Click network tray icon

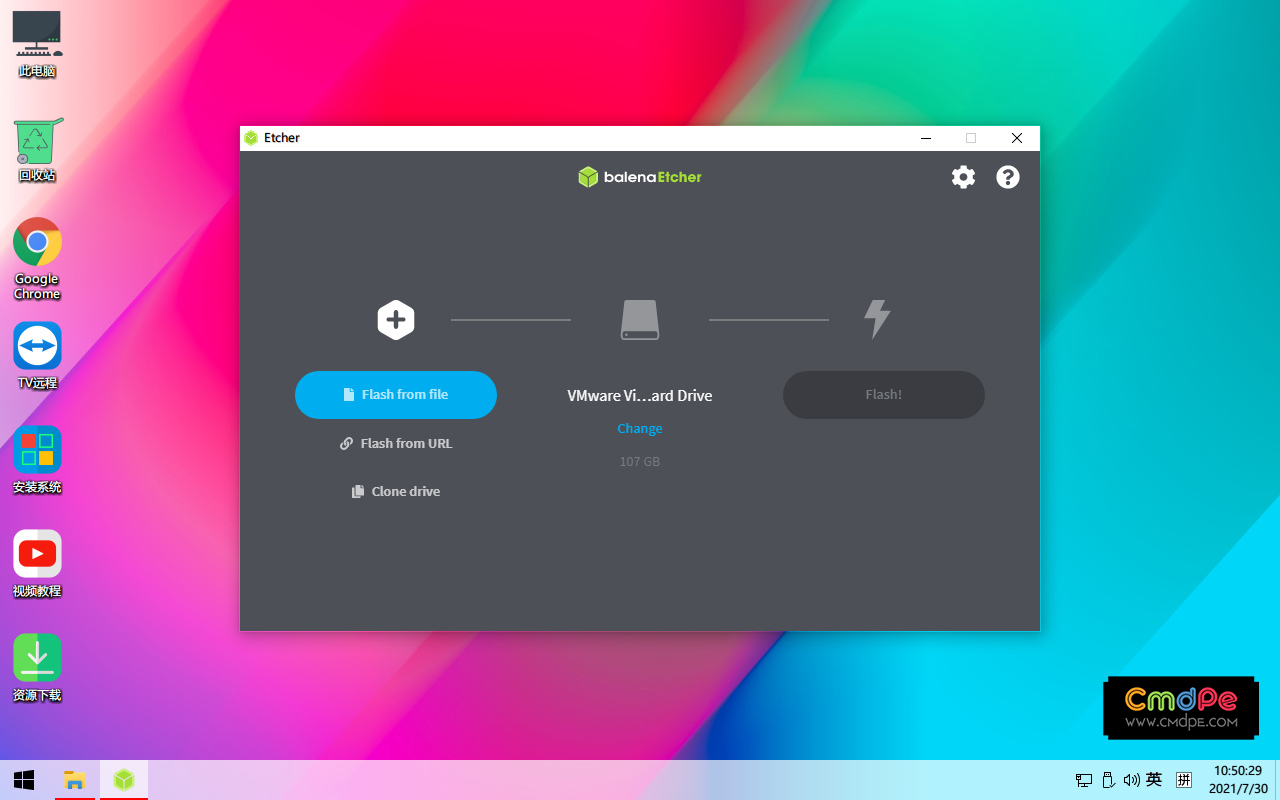[1084, 780]
